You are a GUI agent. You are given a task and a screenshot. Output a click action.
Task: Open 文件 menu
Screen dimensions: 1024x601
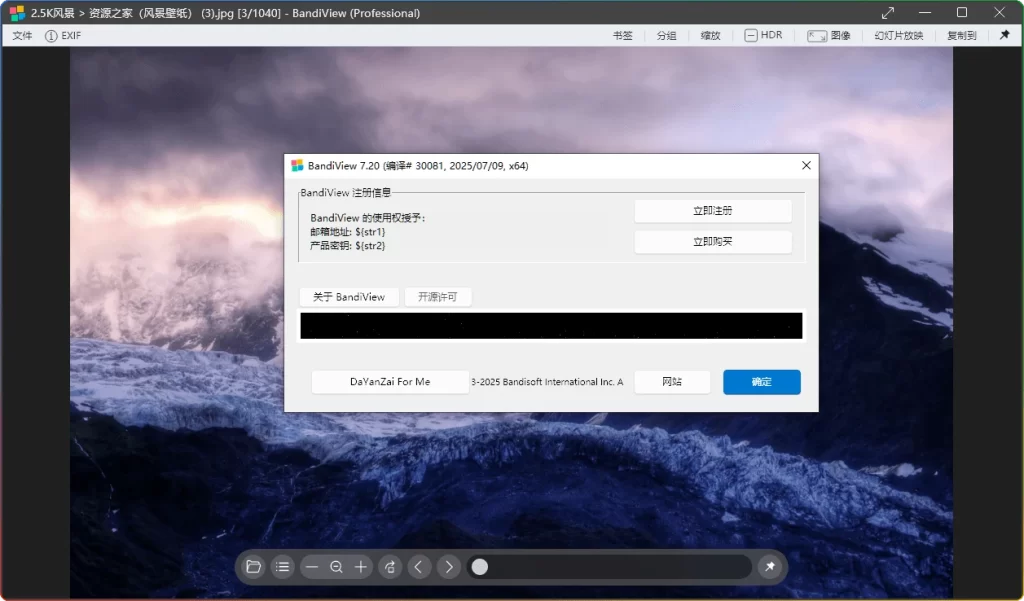click(x=22, y=35)
